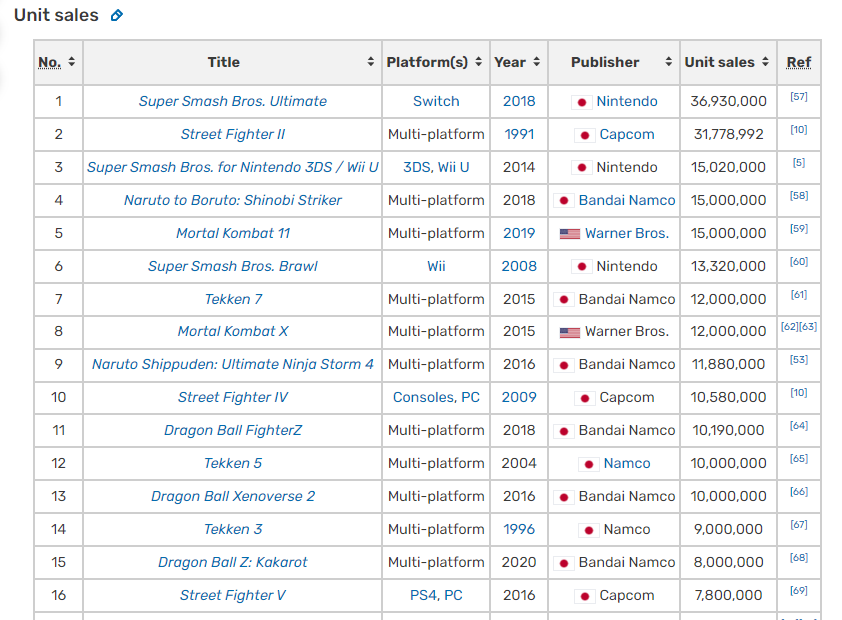Screen dimensions: 842x620
Task: Open the 2019 year link
Action: tap(519, 233)
